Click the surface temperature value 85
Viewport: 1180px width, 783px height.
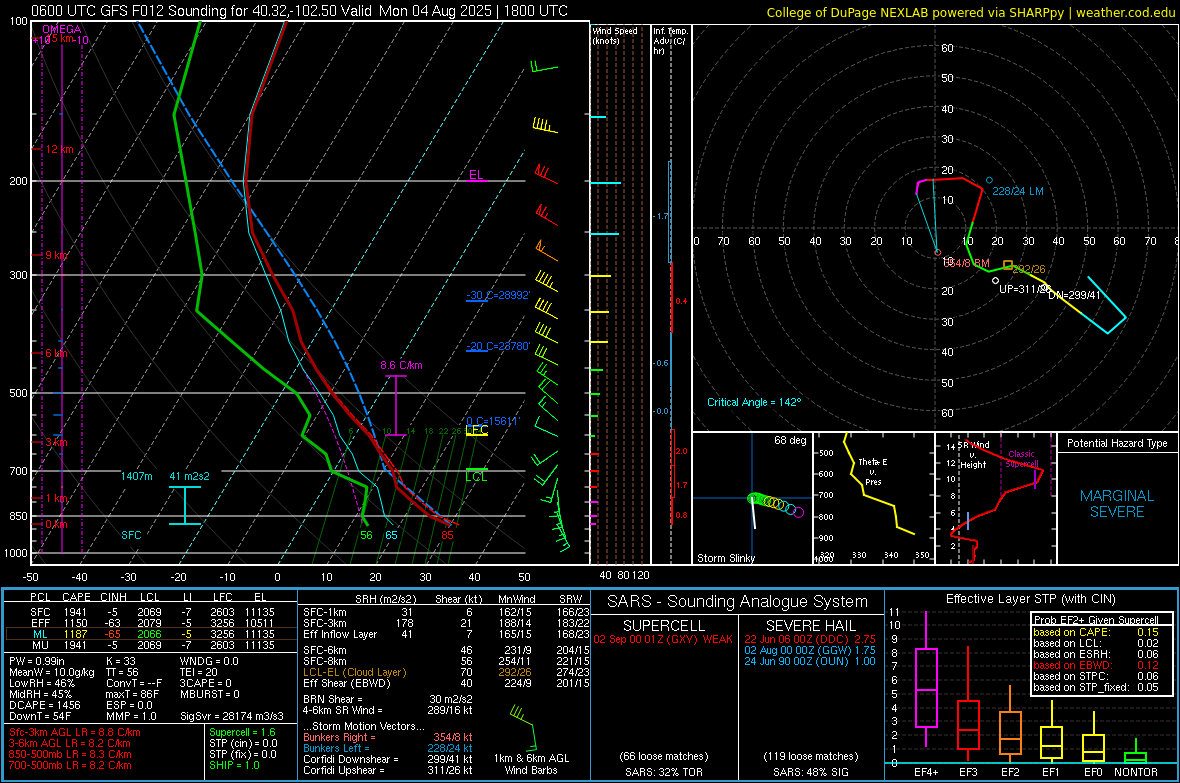pyautogui.click(x=447, y=535)
